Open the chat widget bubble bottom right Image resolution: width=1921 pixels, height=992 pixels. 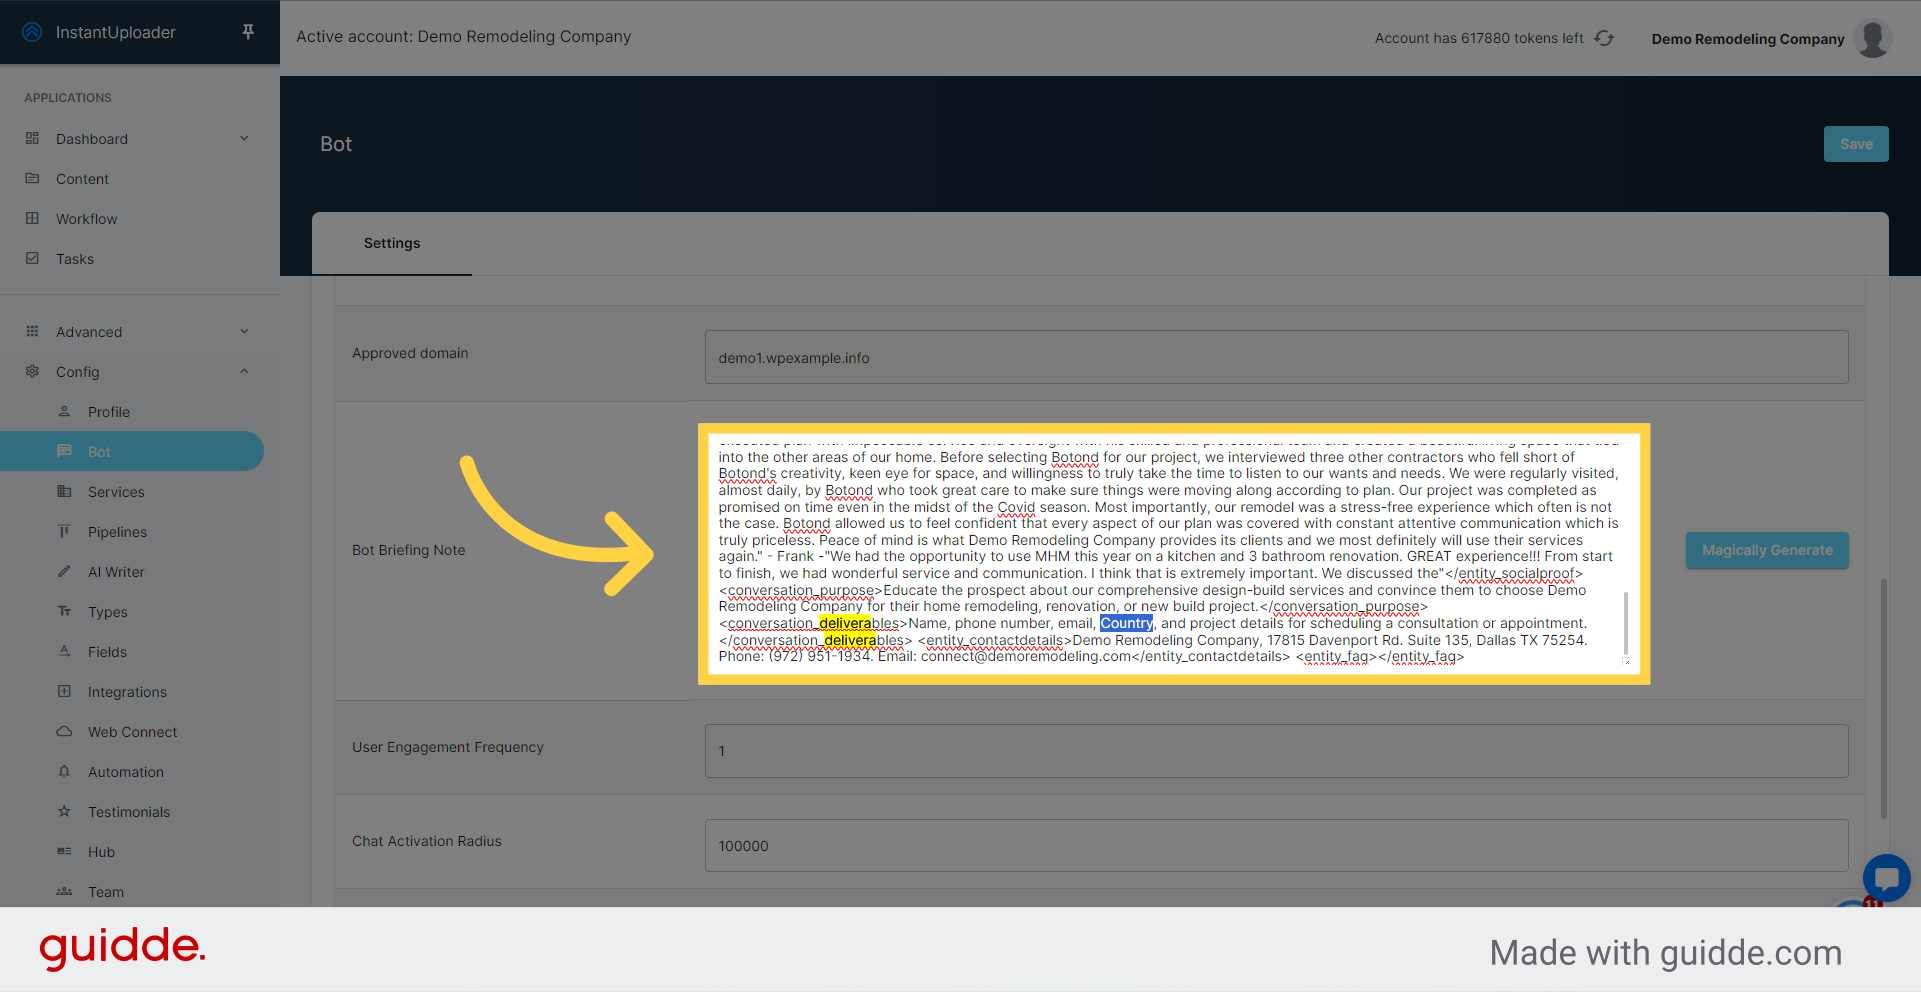[x=1886, y=879]
